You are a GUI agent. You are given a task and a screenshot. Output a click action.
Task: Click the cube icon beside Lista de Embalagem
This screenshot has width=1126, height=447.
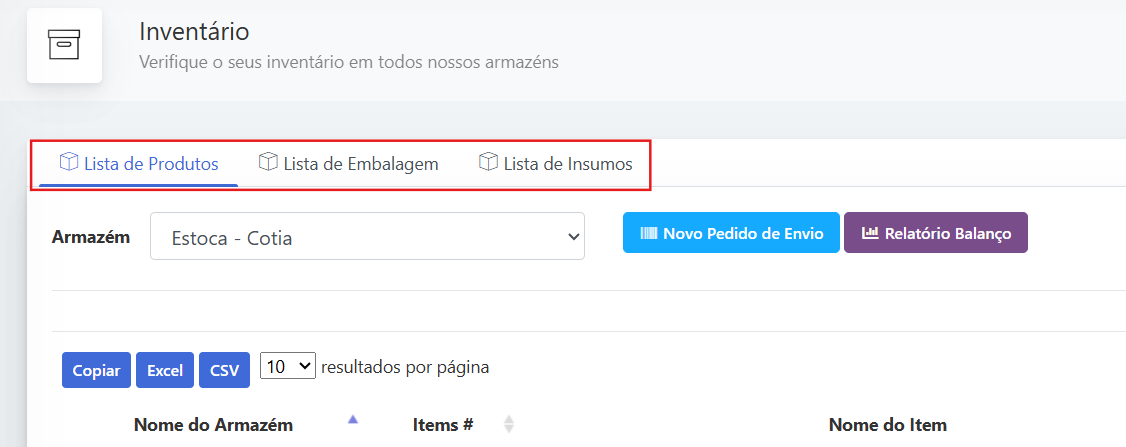[268, 162]
